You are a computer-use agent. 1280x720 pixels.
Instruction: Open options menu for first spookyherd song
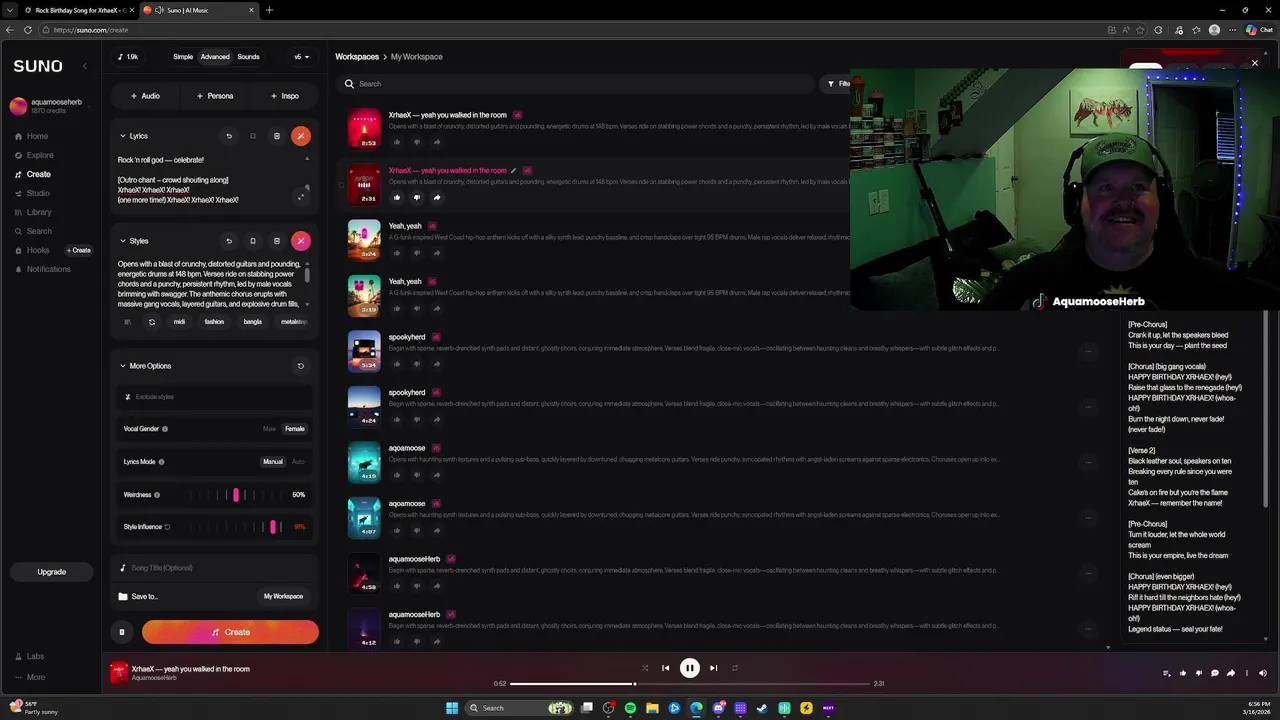tap(1089, 350)
